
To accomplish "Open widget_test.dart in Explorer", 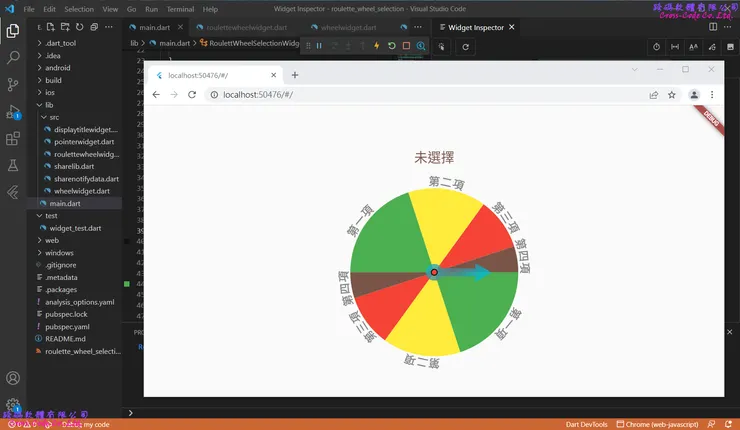I will coord(75,228).
